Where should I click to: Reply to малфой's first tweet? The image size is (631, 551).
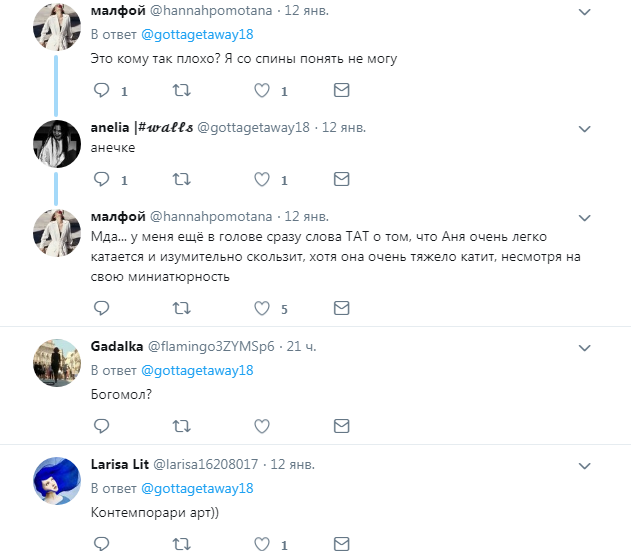(x=101, y=90)
